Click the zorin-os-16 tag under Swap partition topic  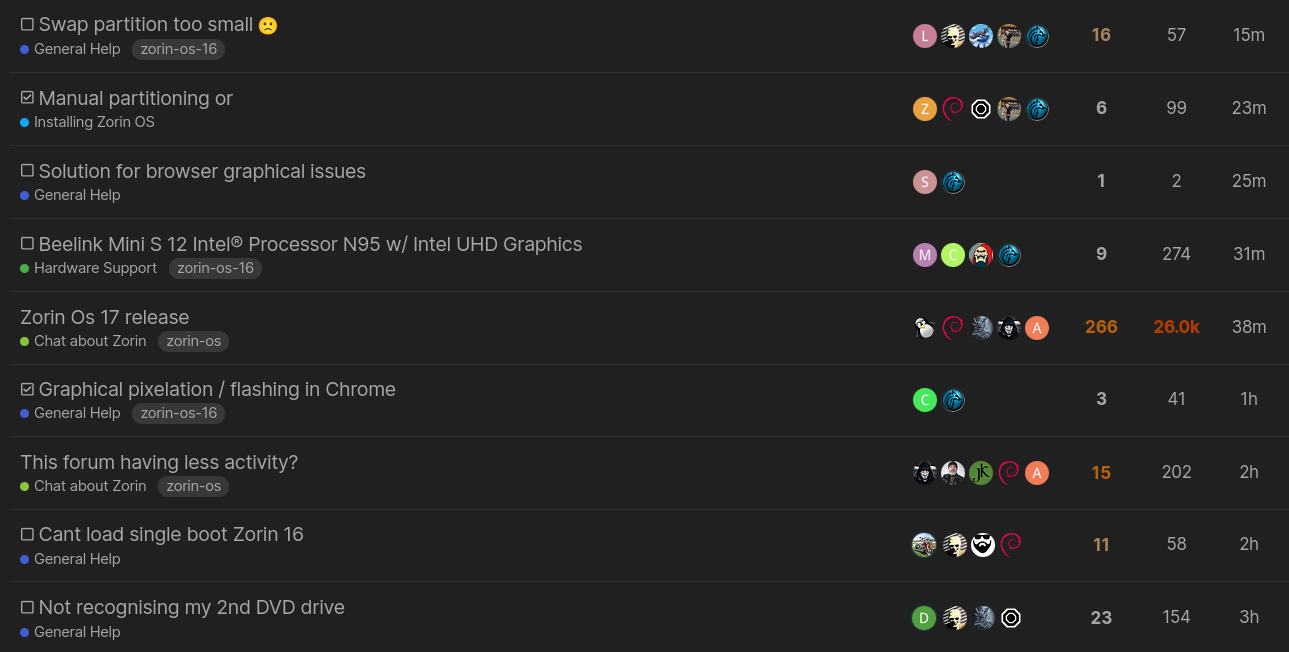click(179, 49)
